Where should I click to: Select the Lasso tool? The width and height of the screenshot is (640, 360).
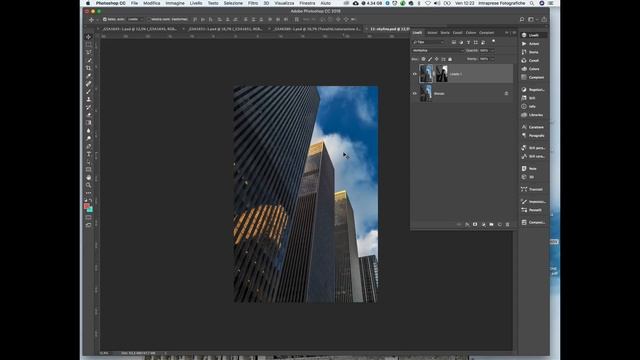(89, 52)
